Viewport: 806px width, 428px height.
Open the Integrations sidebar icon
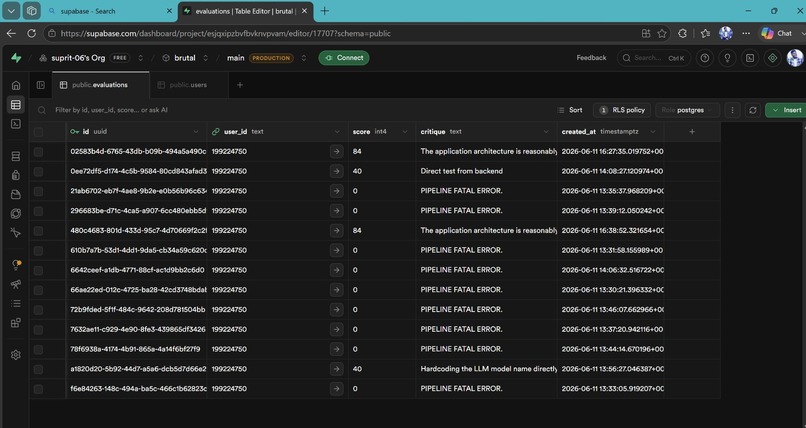16,323
